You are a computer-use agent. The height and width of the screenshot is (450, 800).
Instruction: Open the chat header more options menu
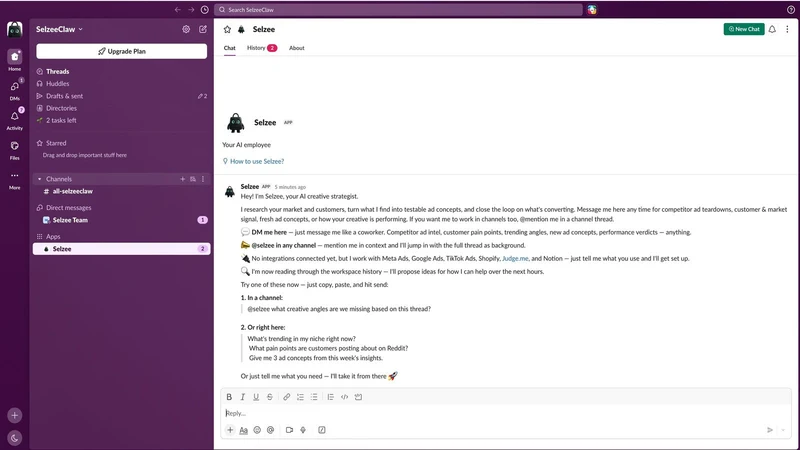(787, 29)
